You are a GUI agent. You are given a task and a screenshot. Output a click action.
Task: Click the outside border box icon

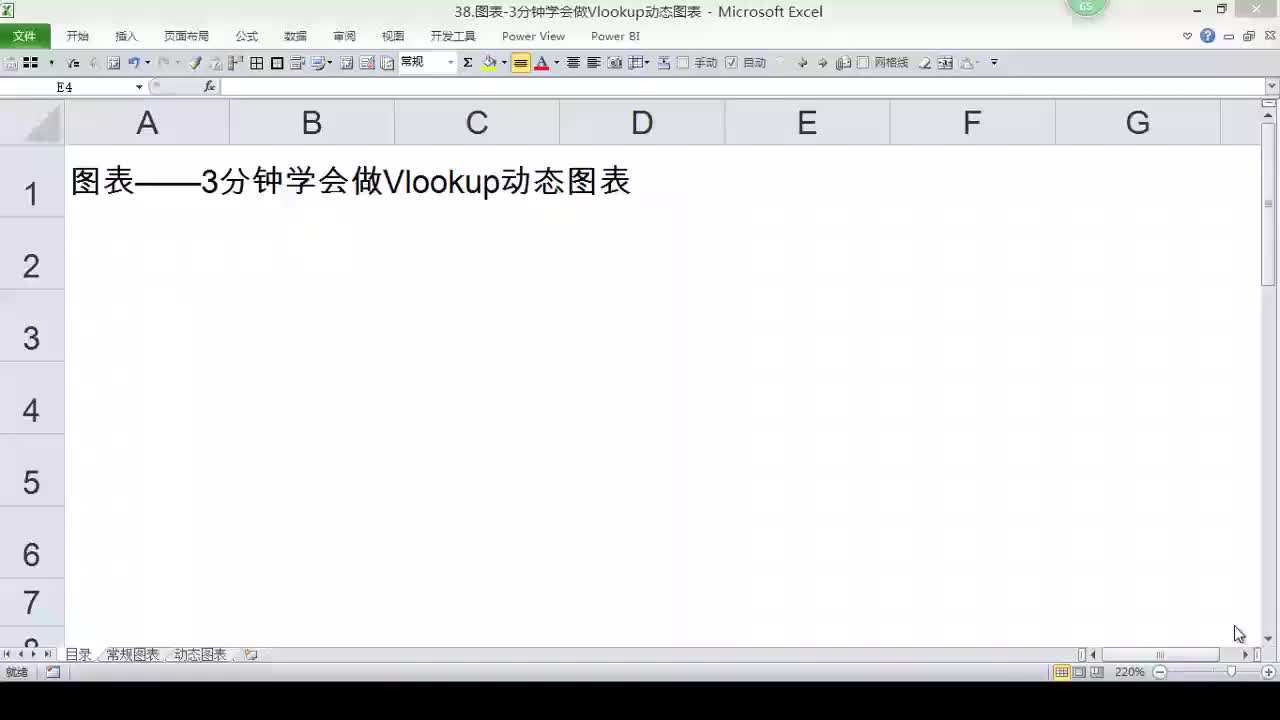277,62
